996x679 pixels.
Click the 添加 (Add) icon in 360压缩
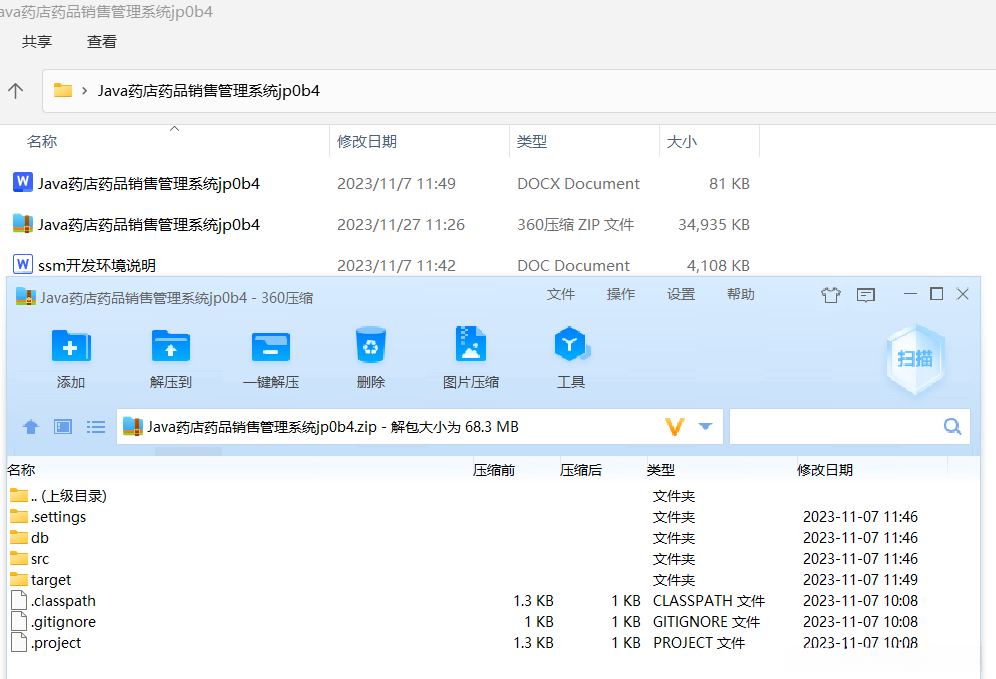tap(71, 347)
